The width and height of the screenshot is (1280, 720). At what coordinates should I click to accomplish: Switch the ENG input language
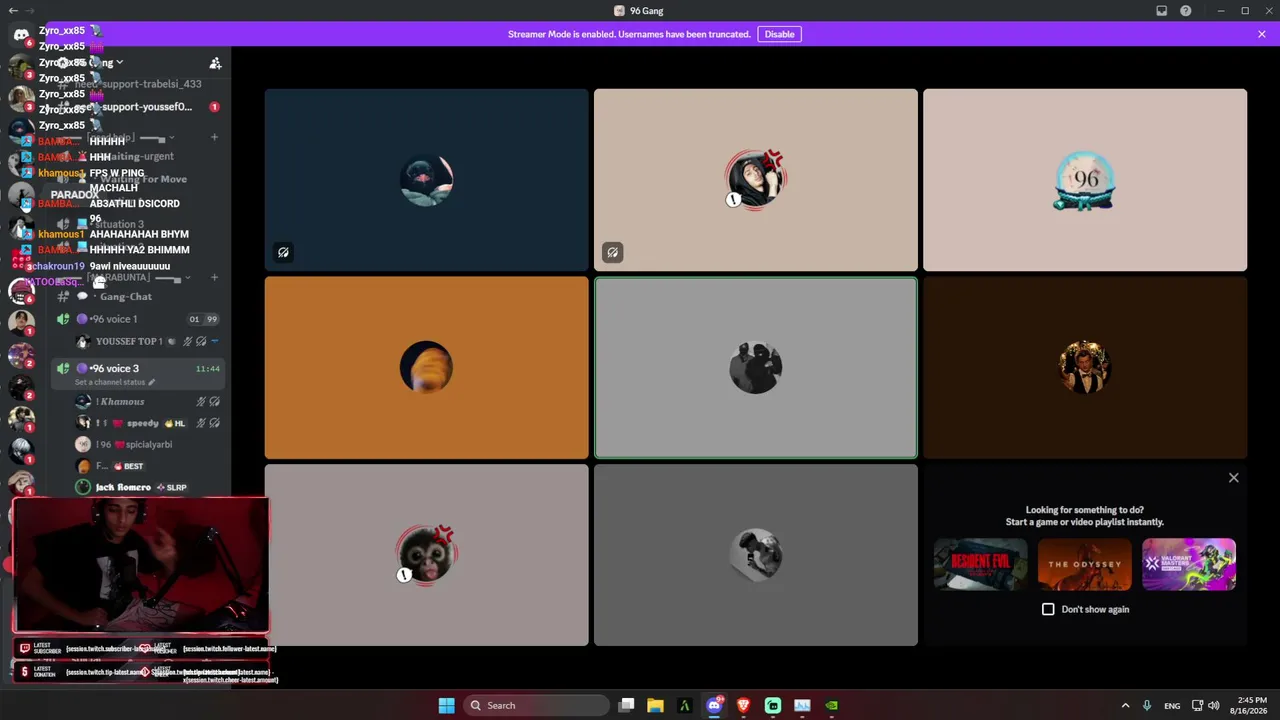pos(1172,705)
